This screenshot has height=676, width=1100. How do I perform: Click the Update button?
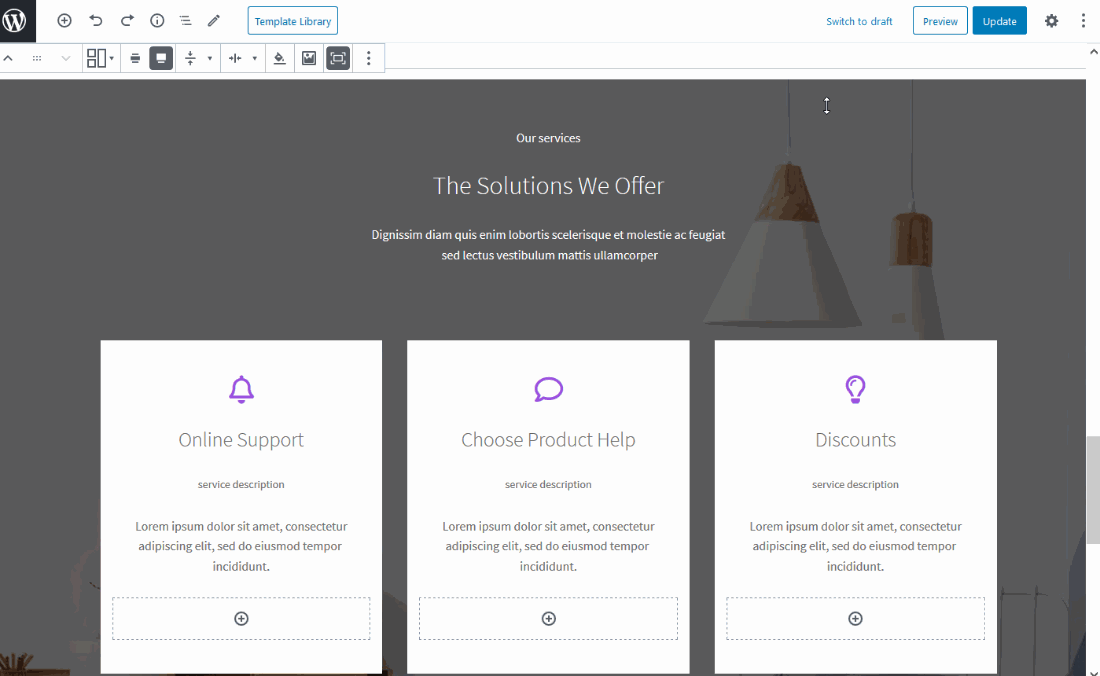click(x=999, y=21)
